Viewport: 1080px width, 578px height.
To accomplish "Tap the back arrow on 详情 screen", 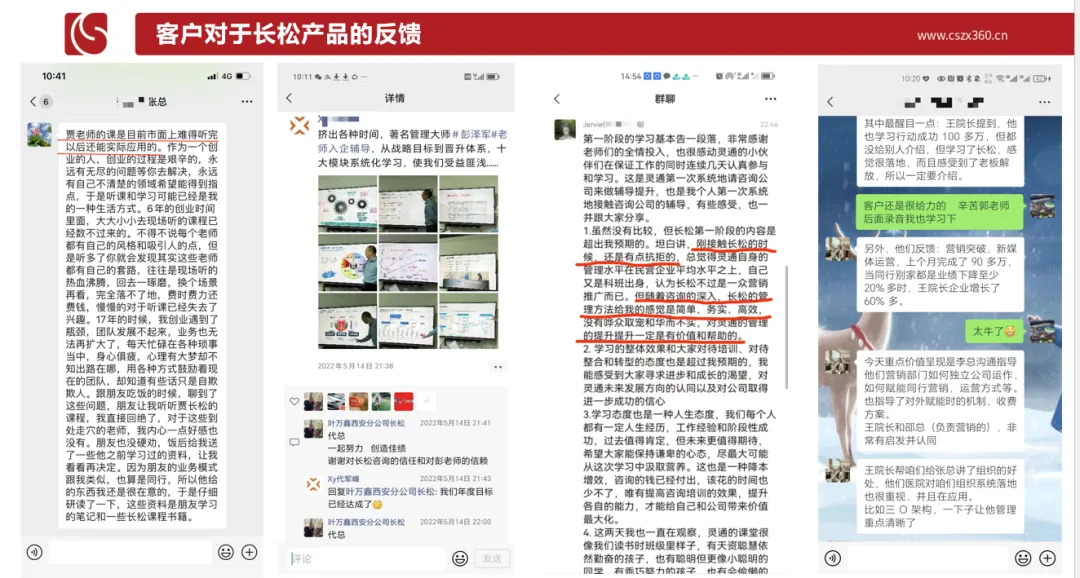I will (289, 98).
